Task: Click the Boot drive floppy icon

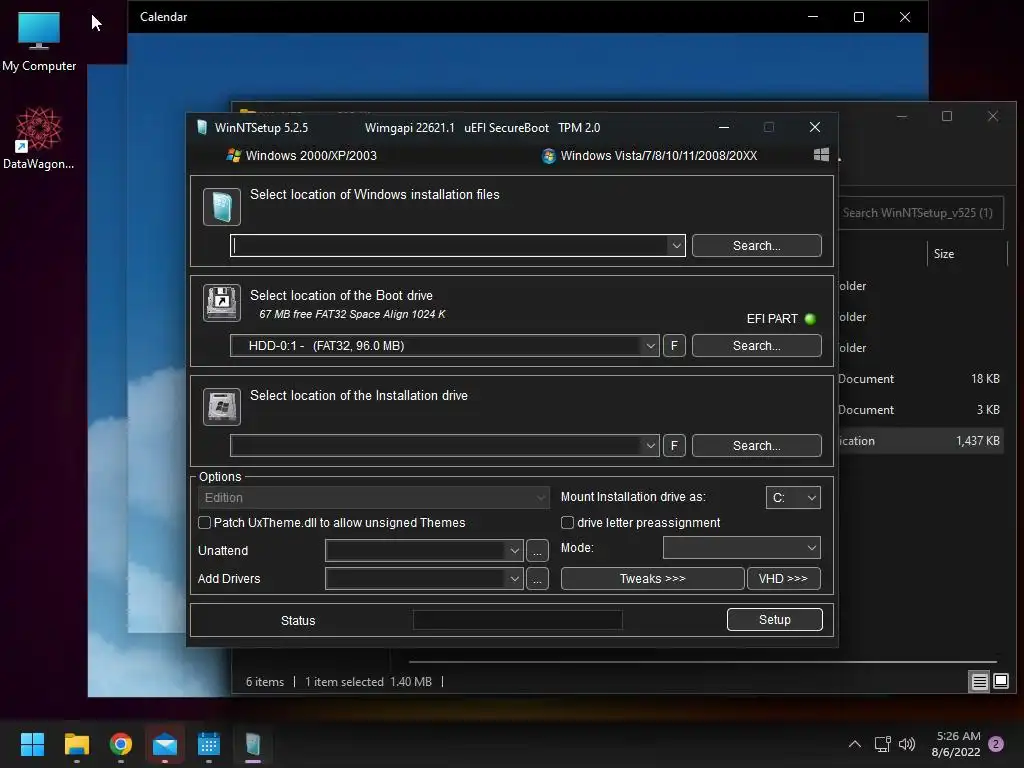Action: click(222, 303)
